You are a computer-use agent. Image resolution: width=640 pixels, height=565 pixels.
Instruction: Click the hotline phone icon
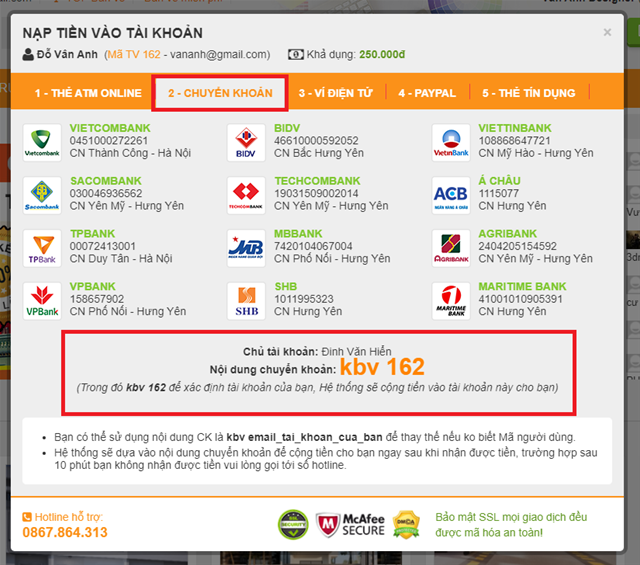tap(27, 517)
